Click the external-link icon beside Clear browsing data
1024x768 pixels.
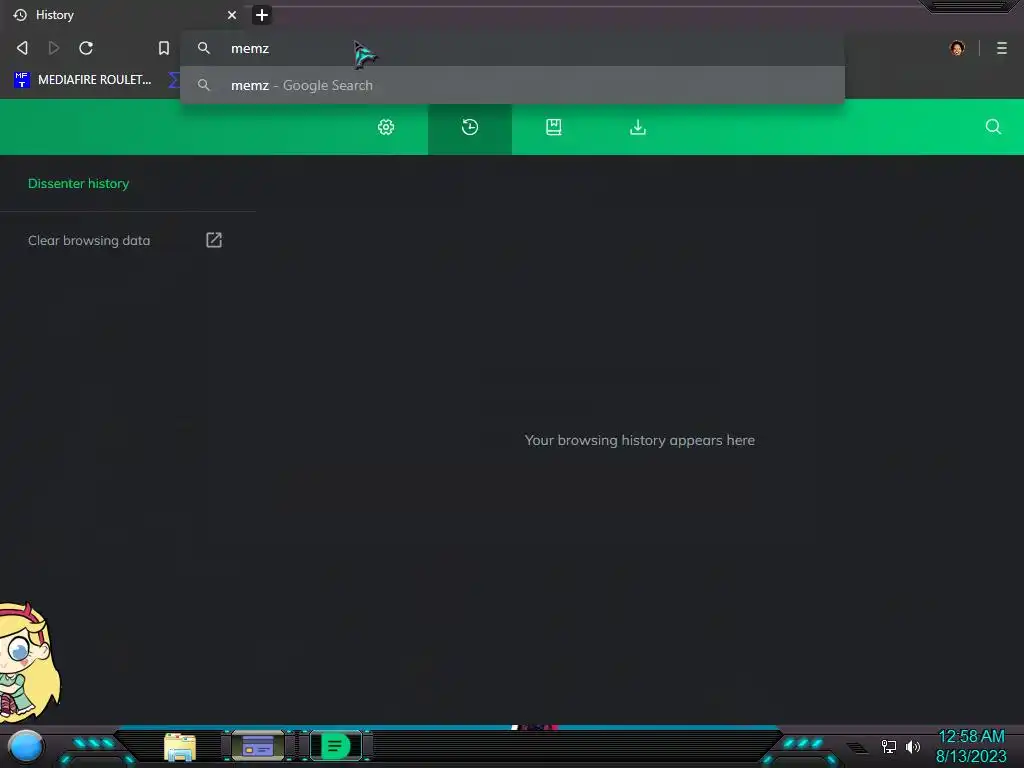(214, 240)
